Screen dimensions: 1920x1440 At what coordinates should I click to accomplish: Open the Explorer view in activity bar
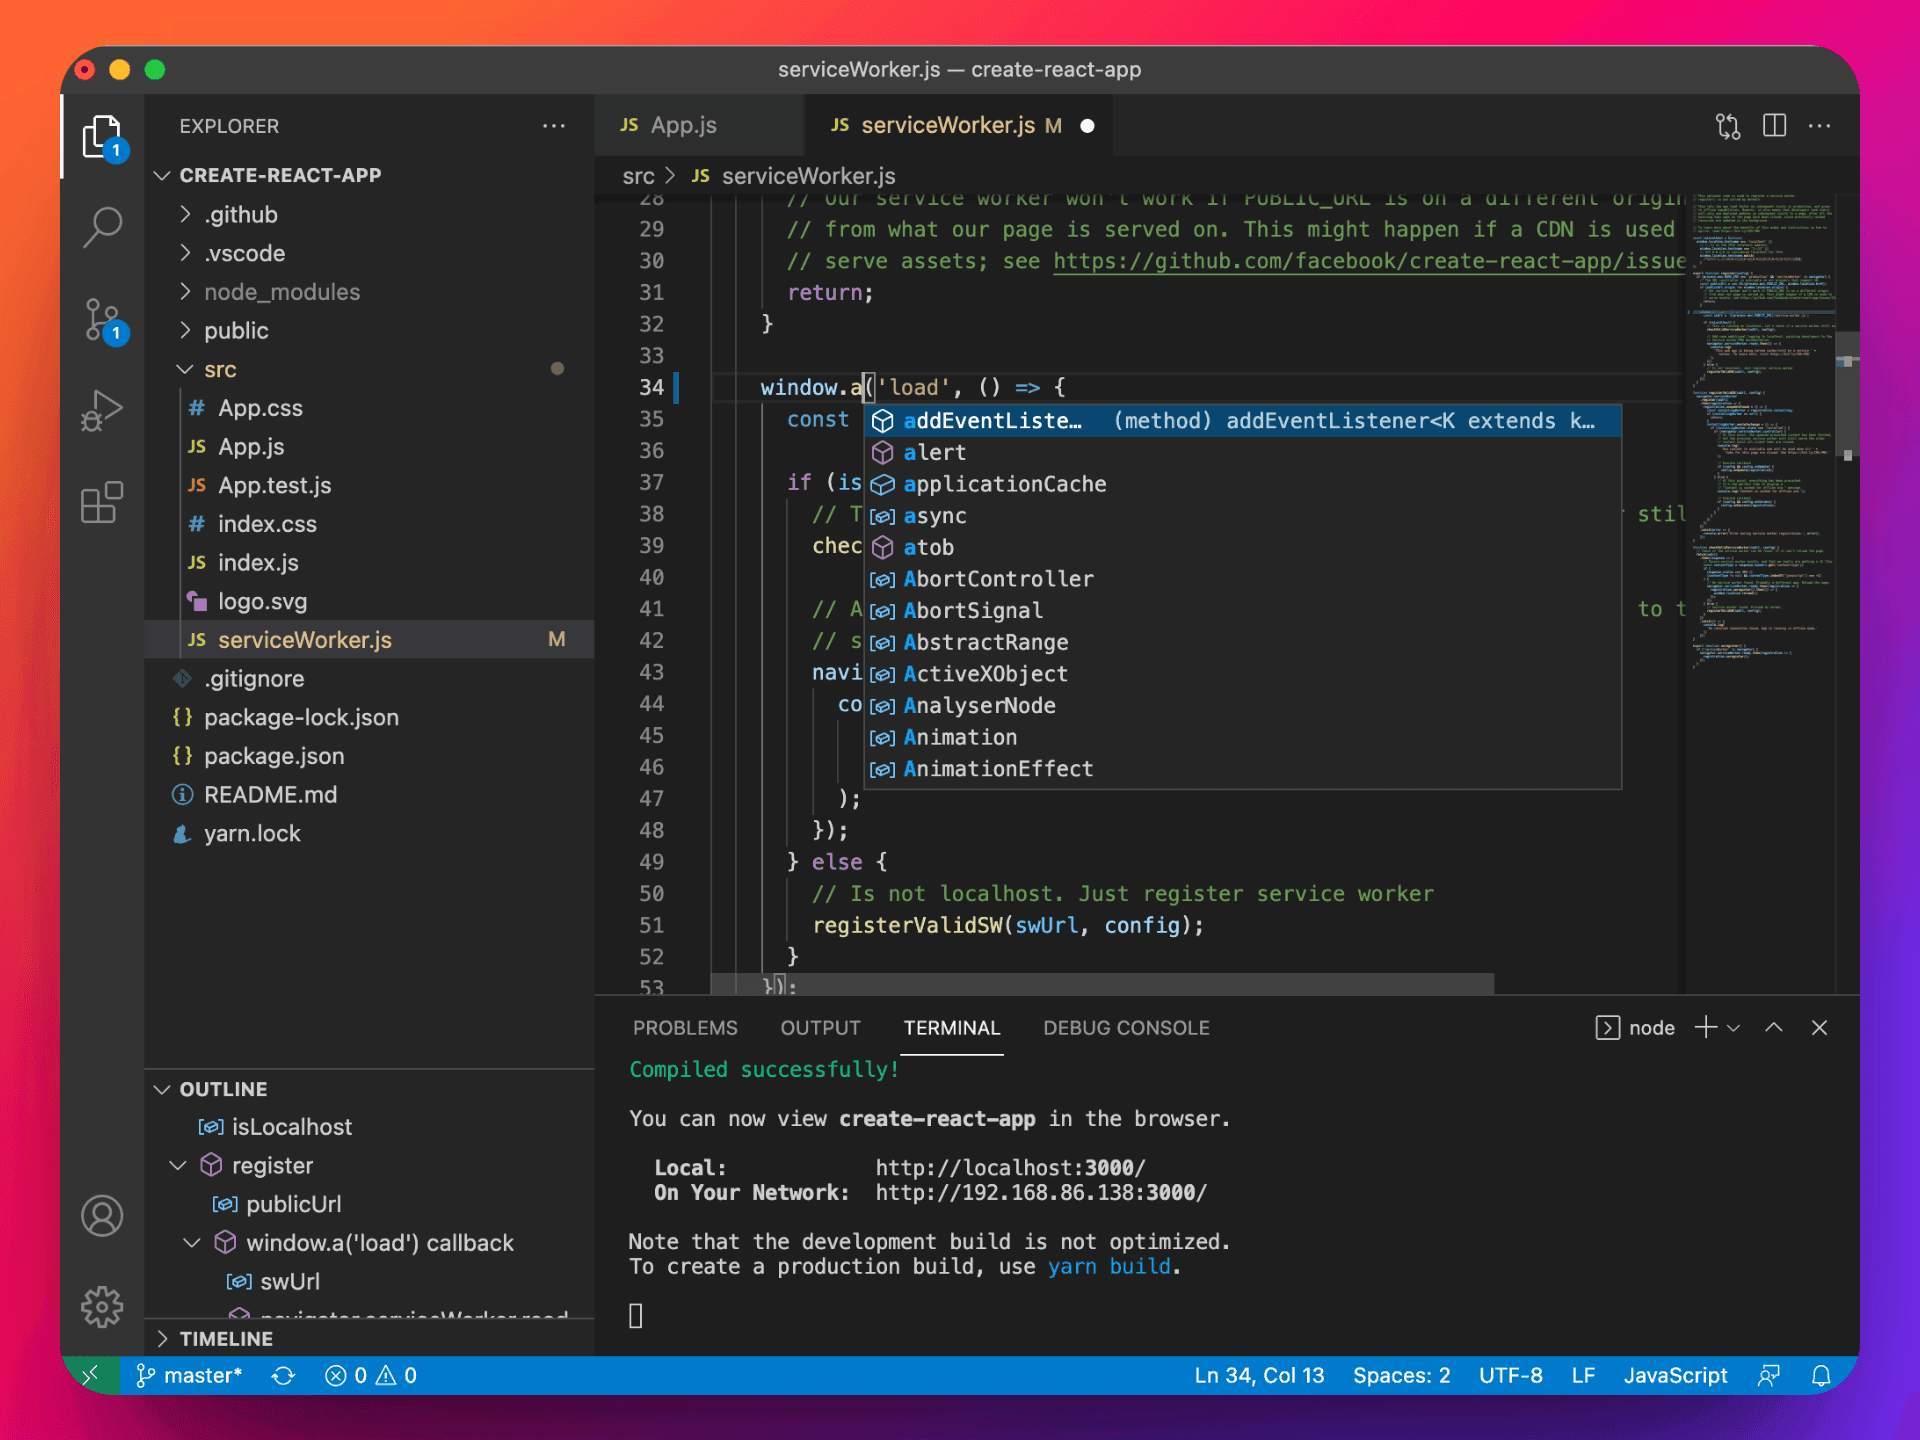click(x=102, y=136)
